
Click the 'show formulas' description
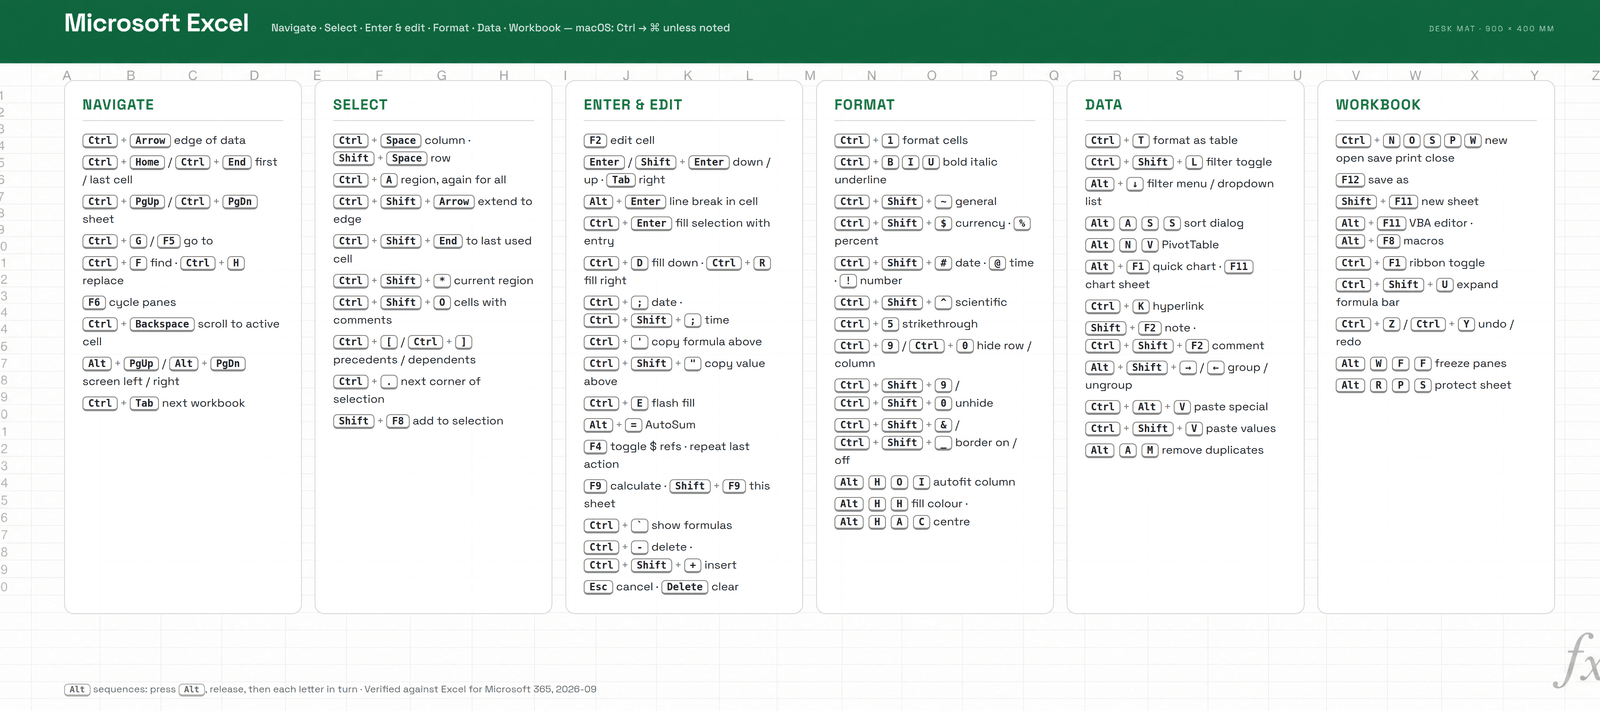pyautogui.click(x=691, y=526)
